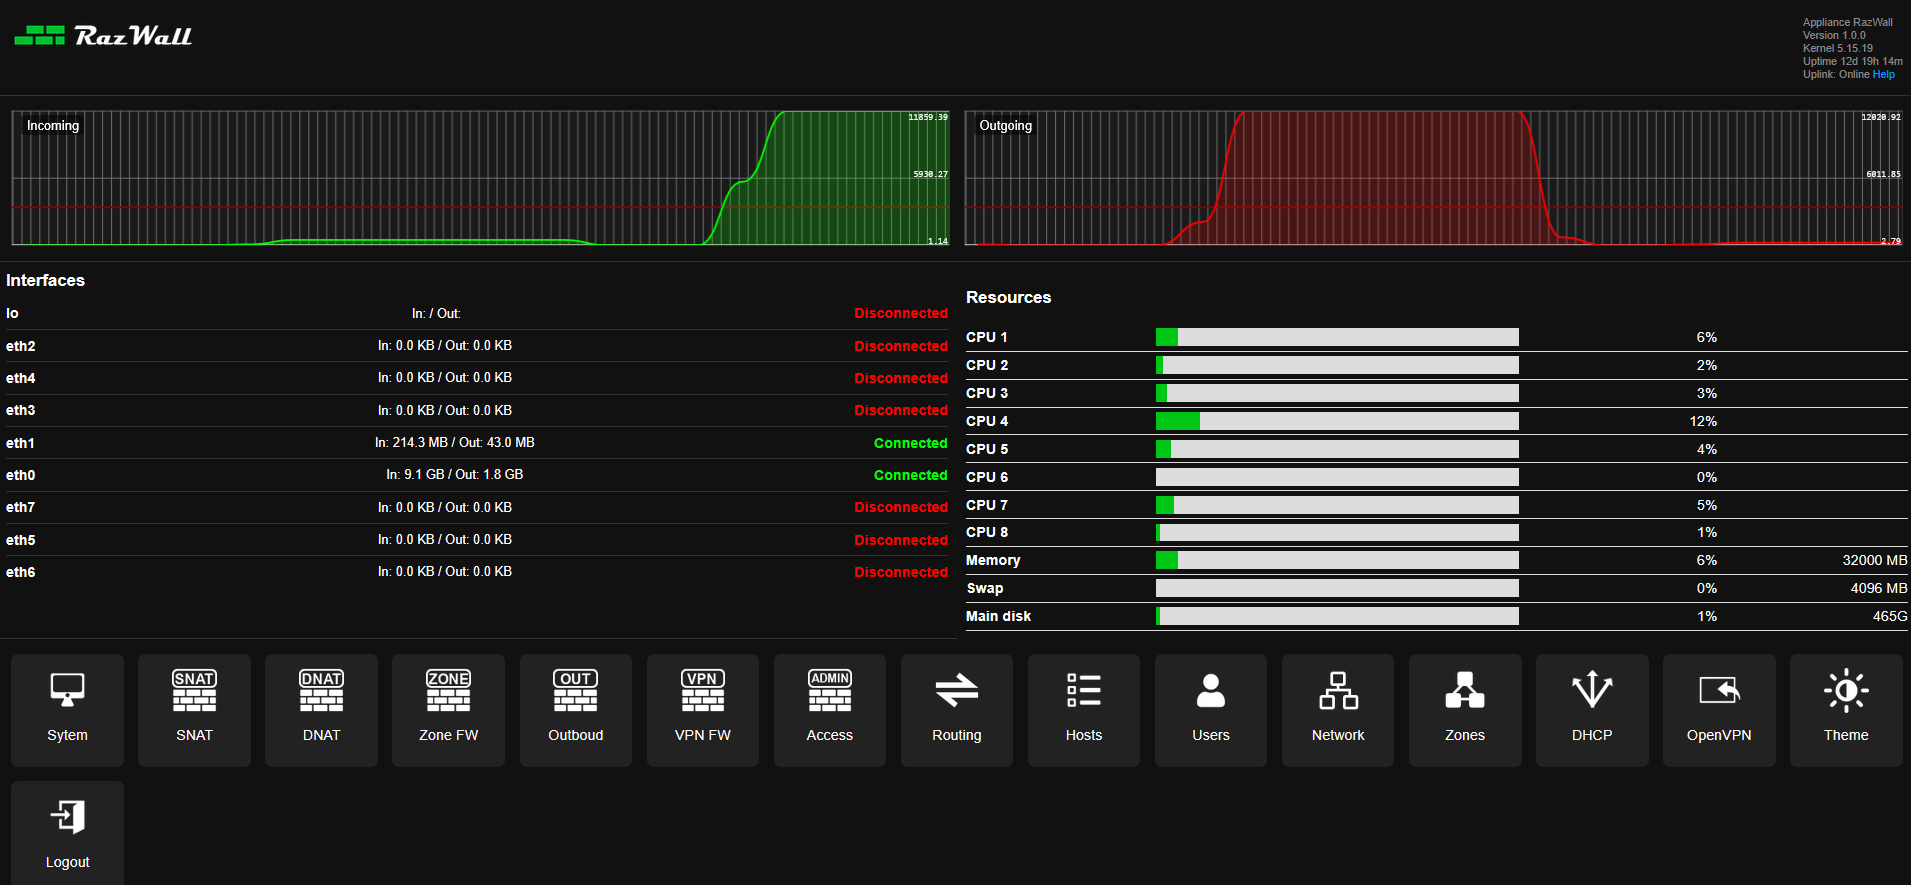The height and width of the screenshot is (885, 1911).
Task: Open the Sytem monitor icon tile
Action: [x=67, y=710]
